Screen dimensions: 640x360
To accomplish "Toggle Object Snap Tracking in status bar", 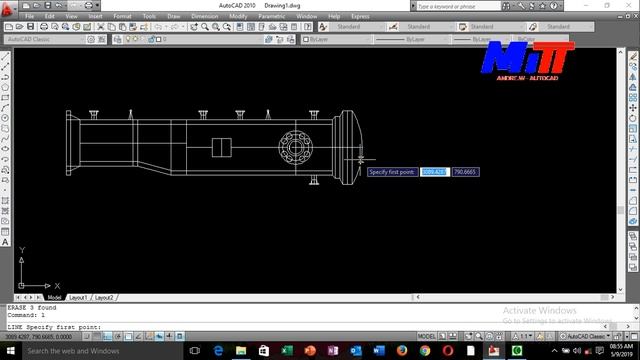I will click(x=138, y=336).
